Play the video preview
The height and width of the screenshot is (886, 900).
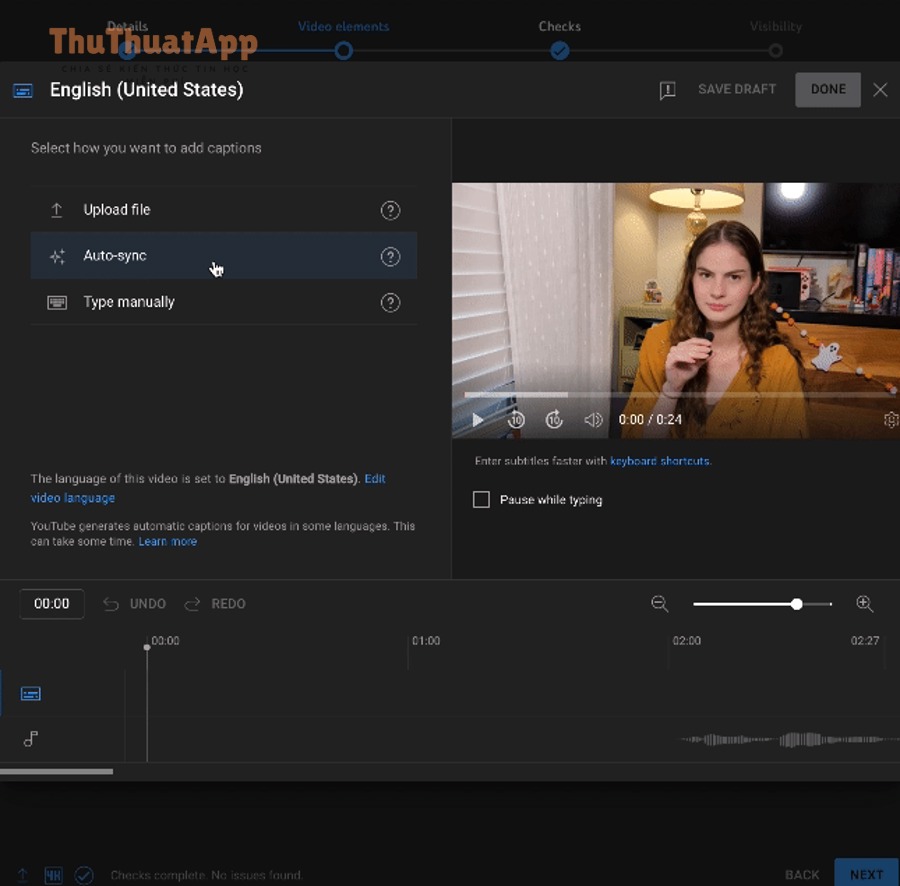477,420
